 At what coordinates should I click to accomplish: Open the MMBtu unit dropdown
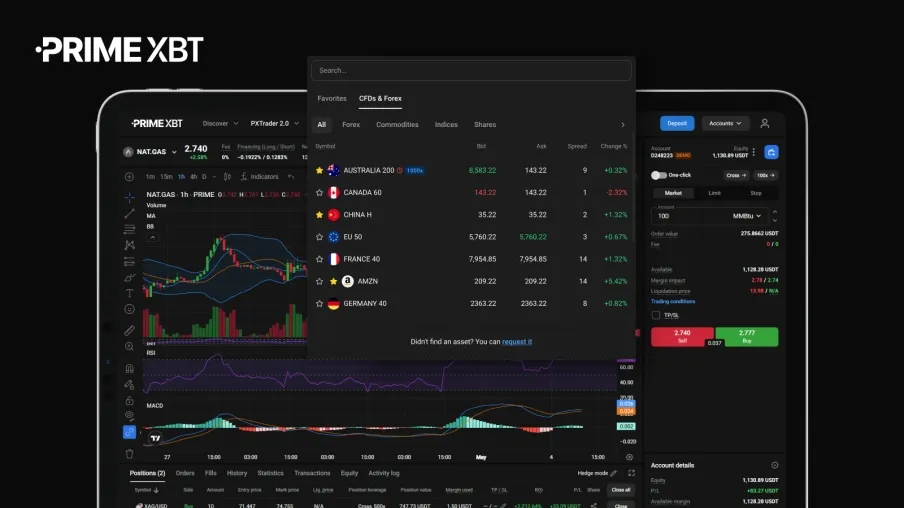pyautogui.click(x=747, y=216)
